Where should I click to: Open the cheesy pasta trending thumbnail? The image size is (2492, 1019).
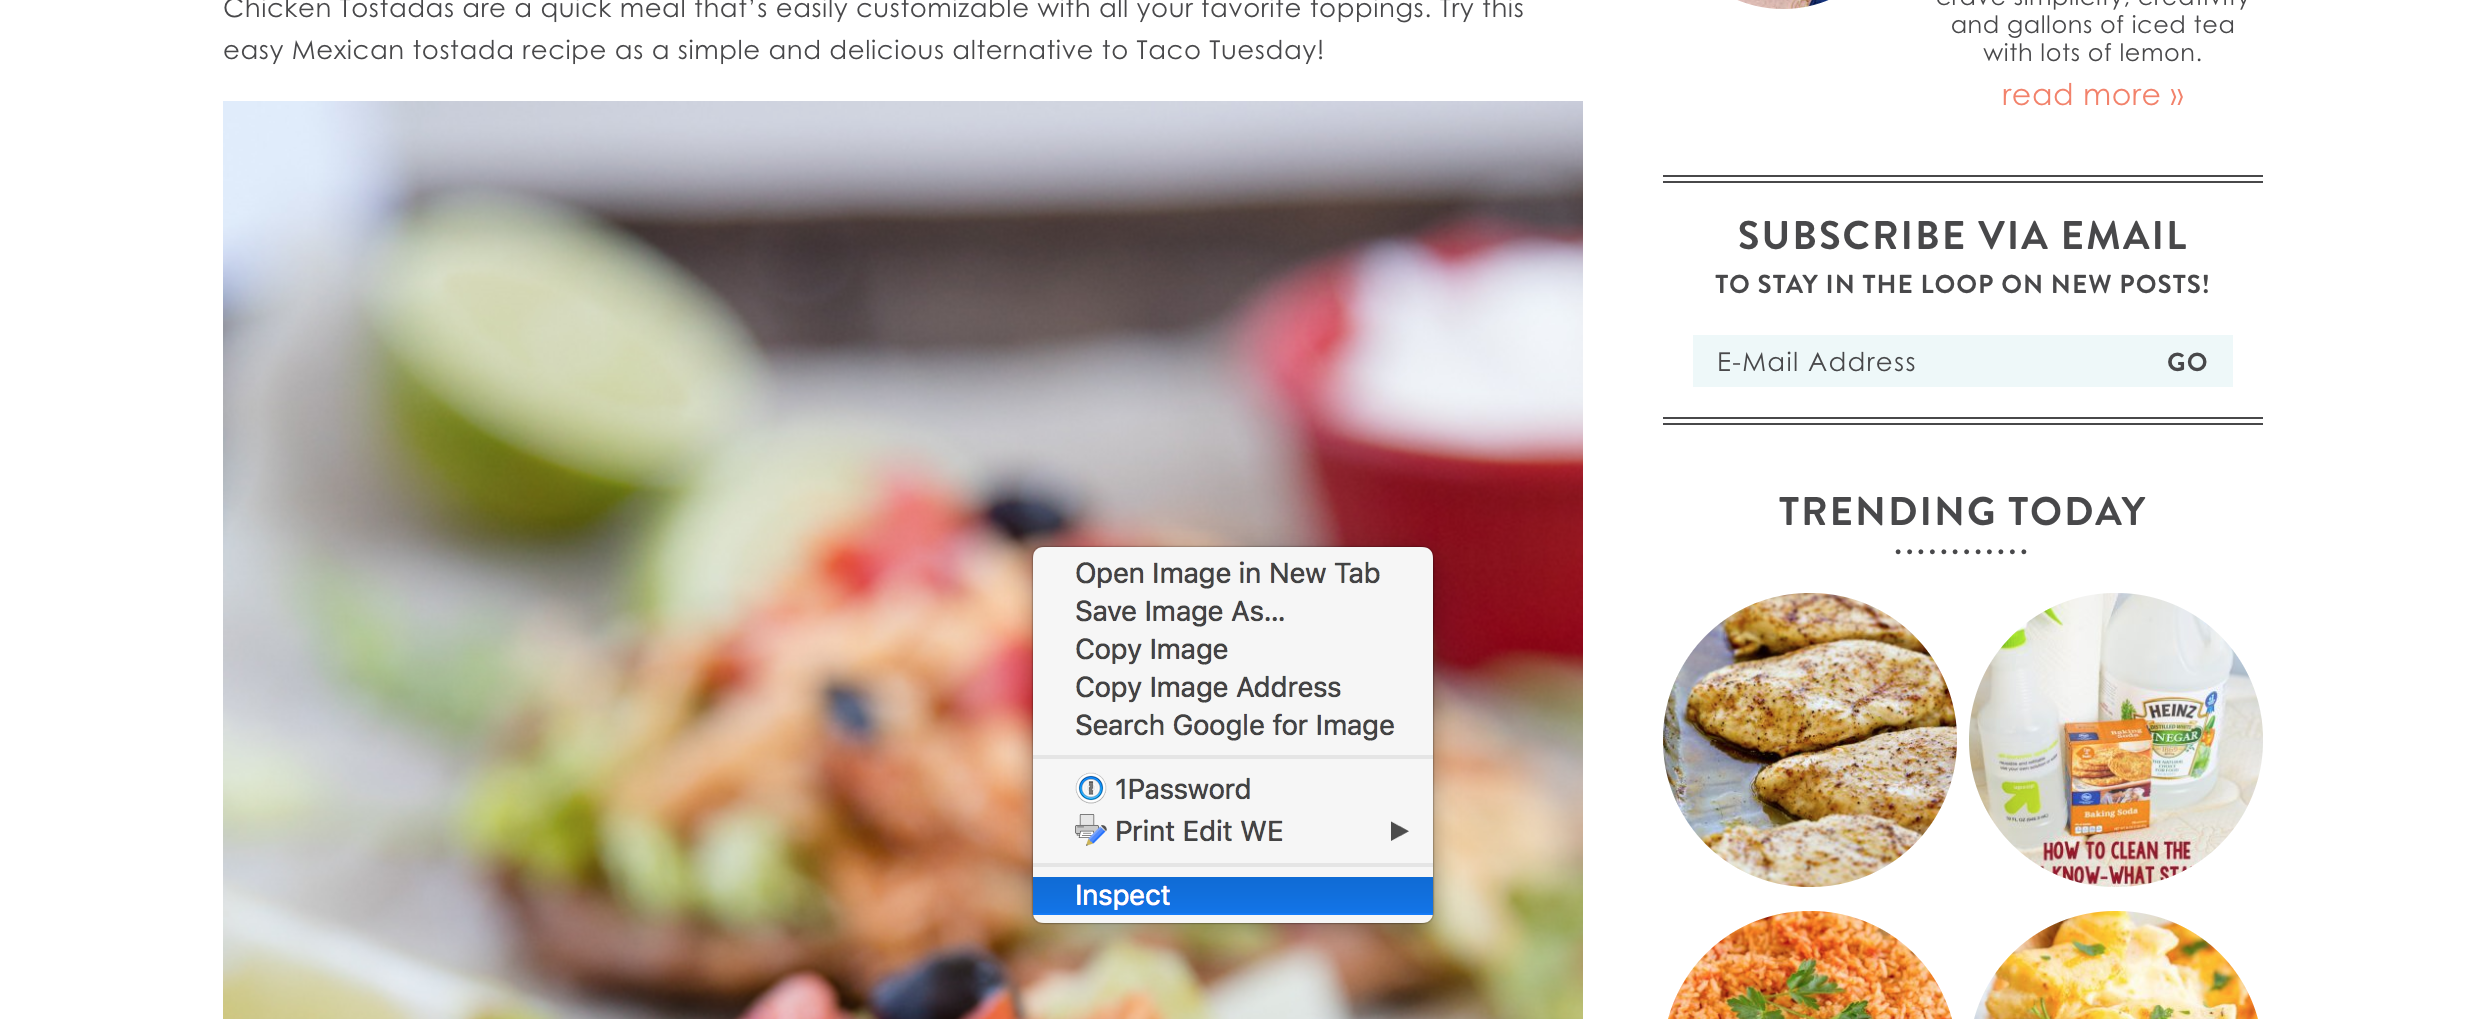point(2116,965)
